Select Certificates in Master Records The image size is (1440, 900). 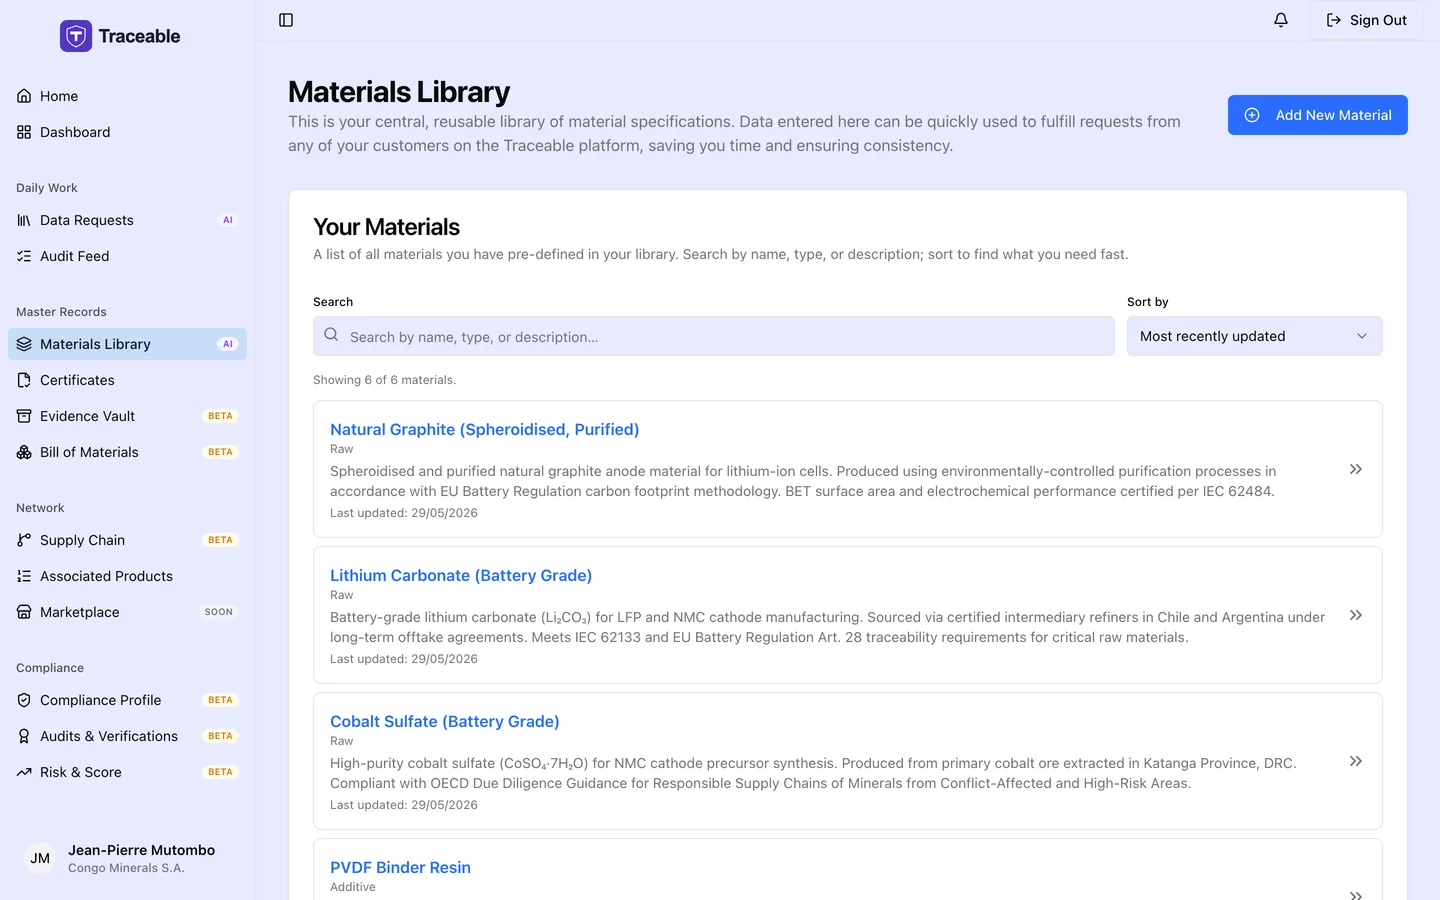click(x=127, y=380)
